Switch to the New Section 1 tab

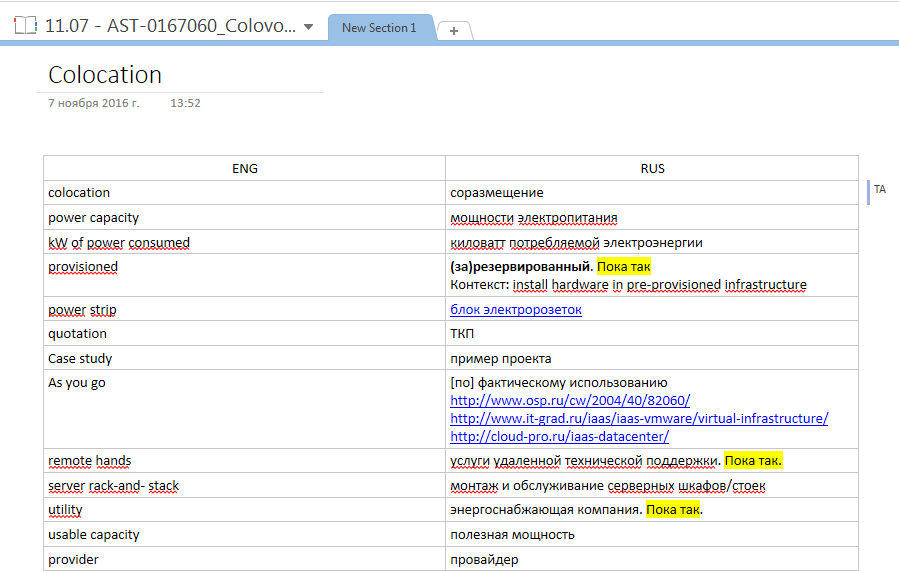[x=379, y=28]
